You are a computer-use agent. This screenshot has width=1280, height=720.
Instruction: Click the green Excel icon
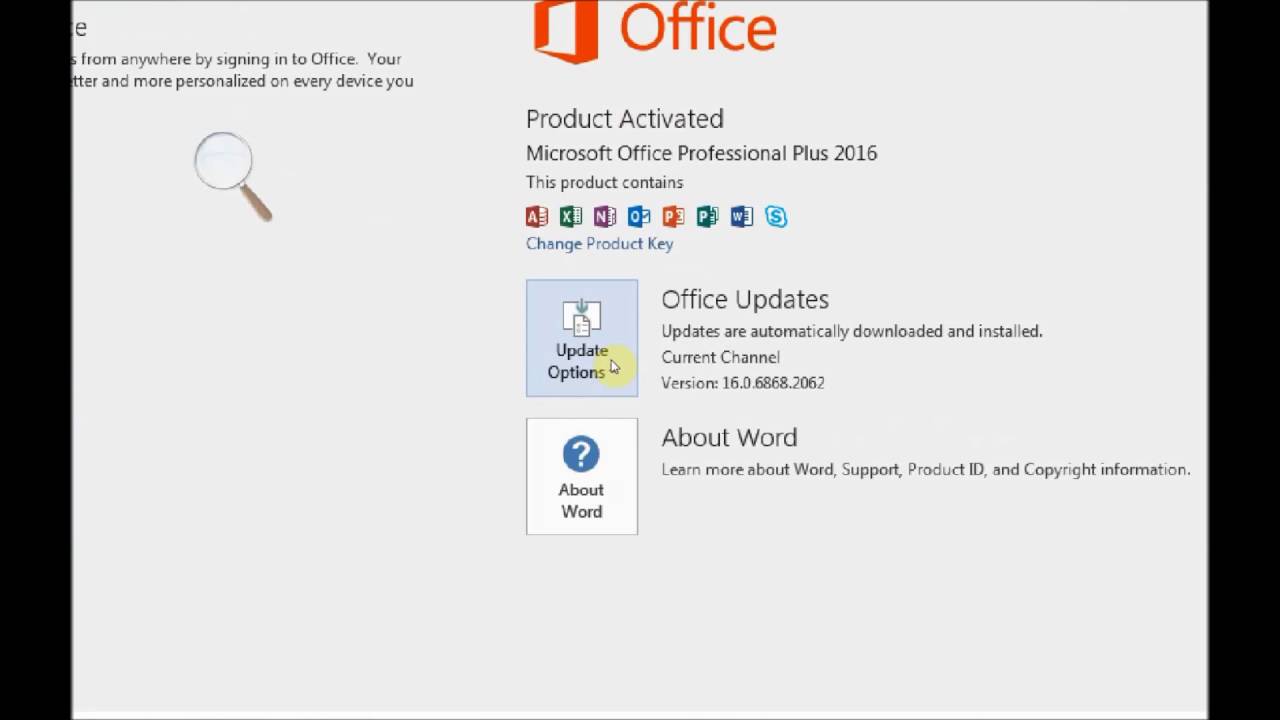(571, 216)
